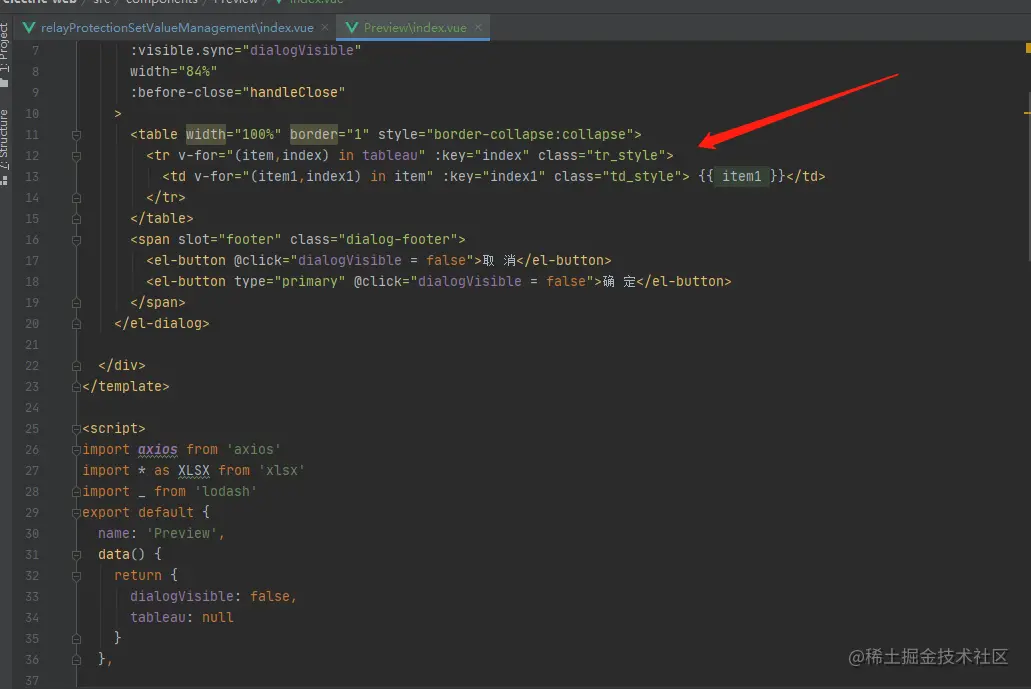Collapse the script block on line 25
This screenshot has height=689, width=1031.
coord(76,429)
